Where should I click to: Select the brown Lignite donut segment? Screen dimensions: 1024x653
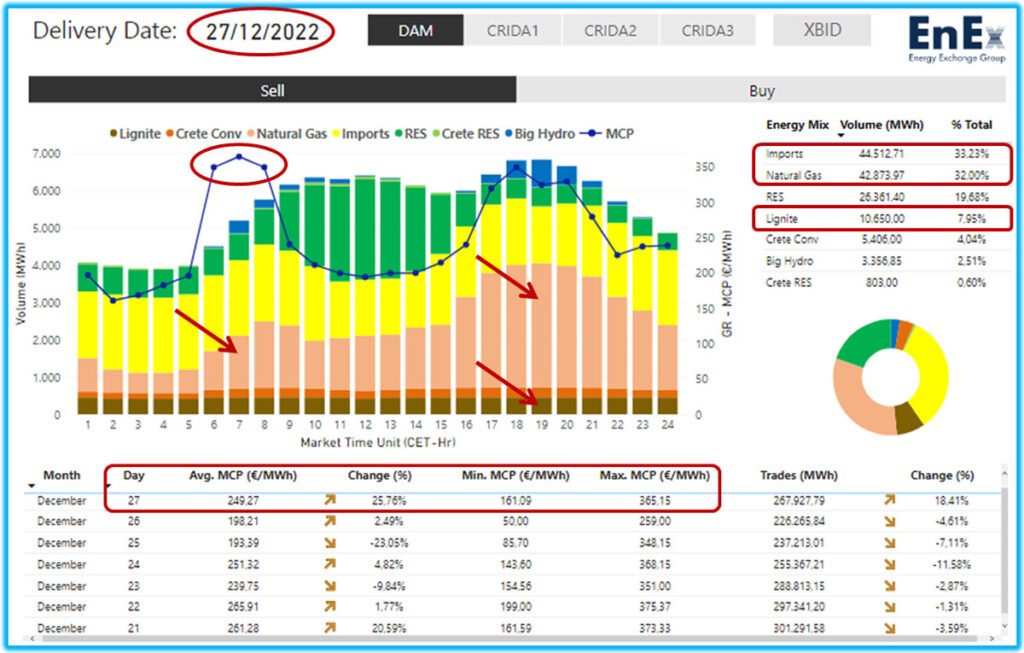pyautogui.click(x=908, y=418)
